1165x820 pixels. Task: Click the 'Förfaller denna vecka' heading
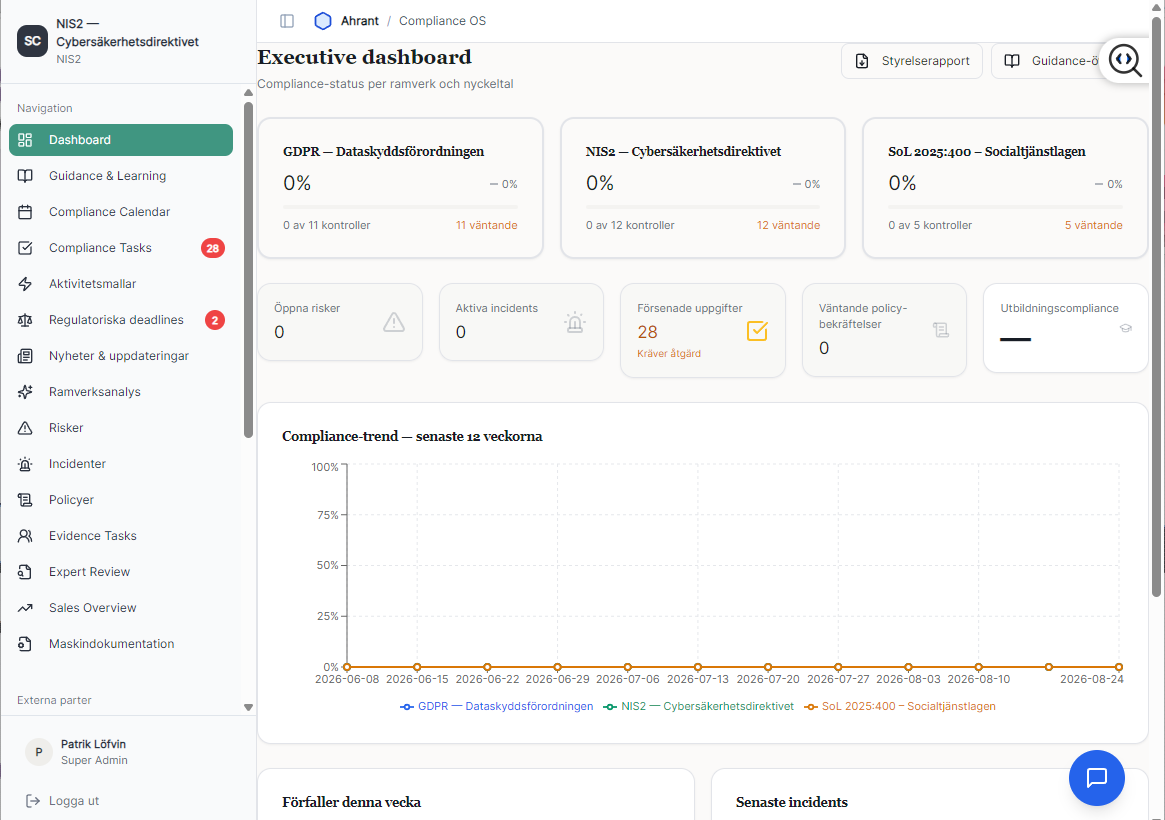coord(351,802)
